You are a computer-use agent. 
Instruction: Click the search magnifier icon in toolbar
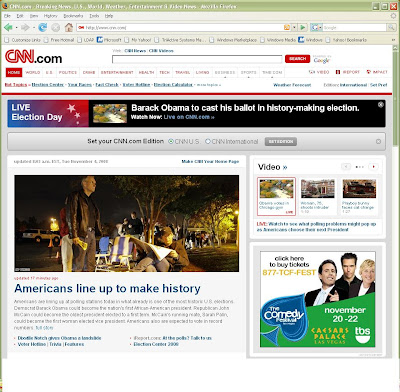point(391,27)
